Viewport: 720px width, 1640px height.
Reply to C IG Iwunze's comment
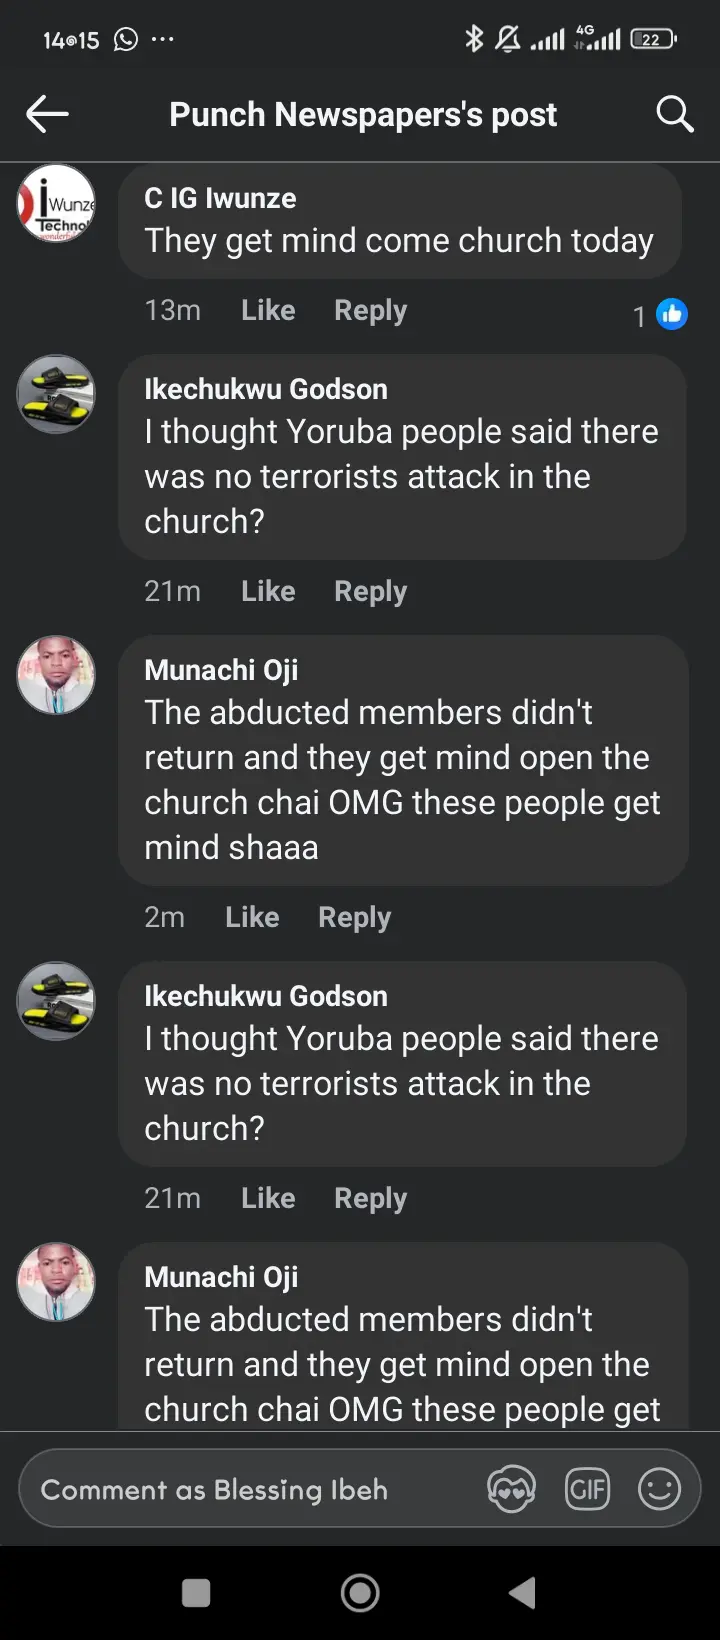coord(370,310)
